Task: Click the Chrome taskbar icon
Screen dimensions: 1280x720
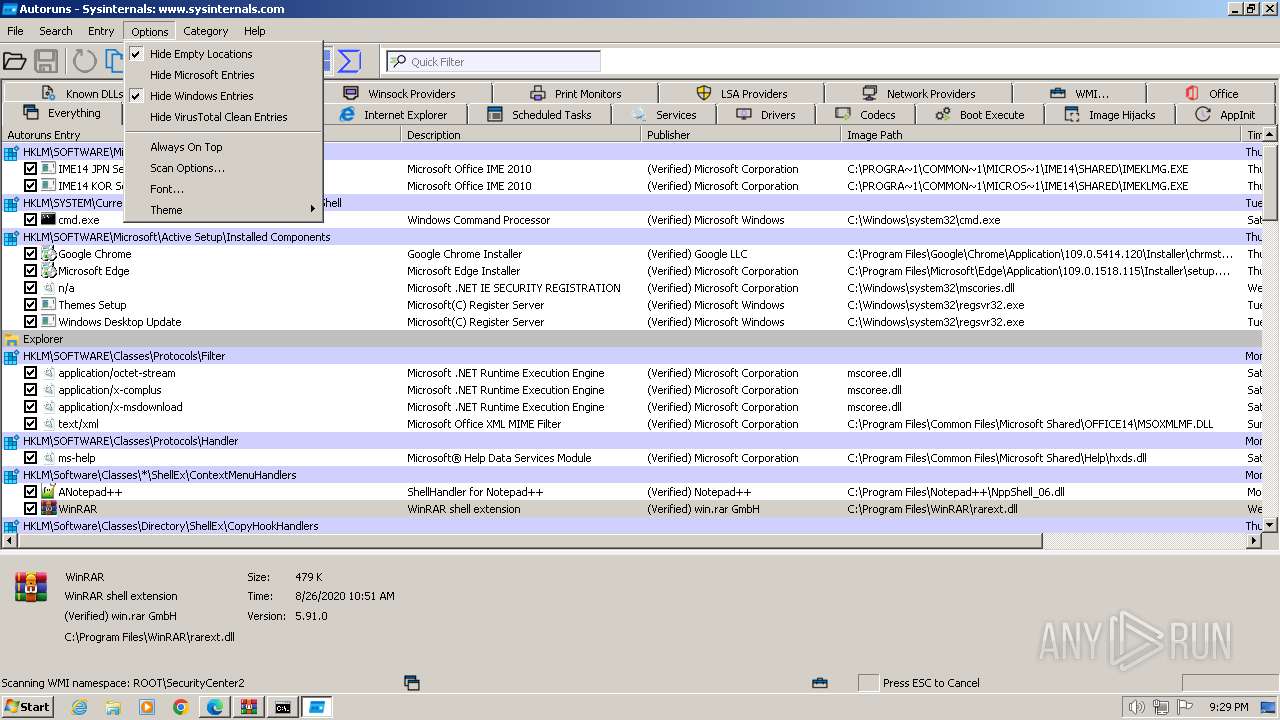Action: pos(181,707)
